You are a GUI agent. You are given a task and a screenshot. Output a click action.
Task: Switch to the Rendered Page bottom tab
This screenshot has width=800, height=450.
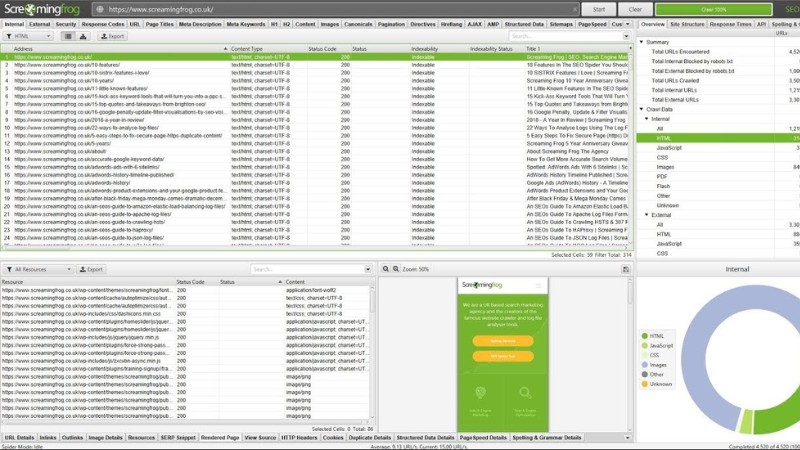[220, 438]
